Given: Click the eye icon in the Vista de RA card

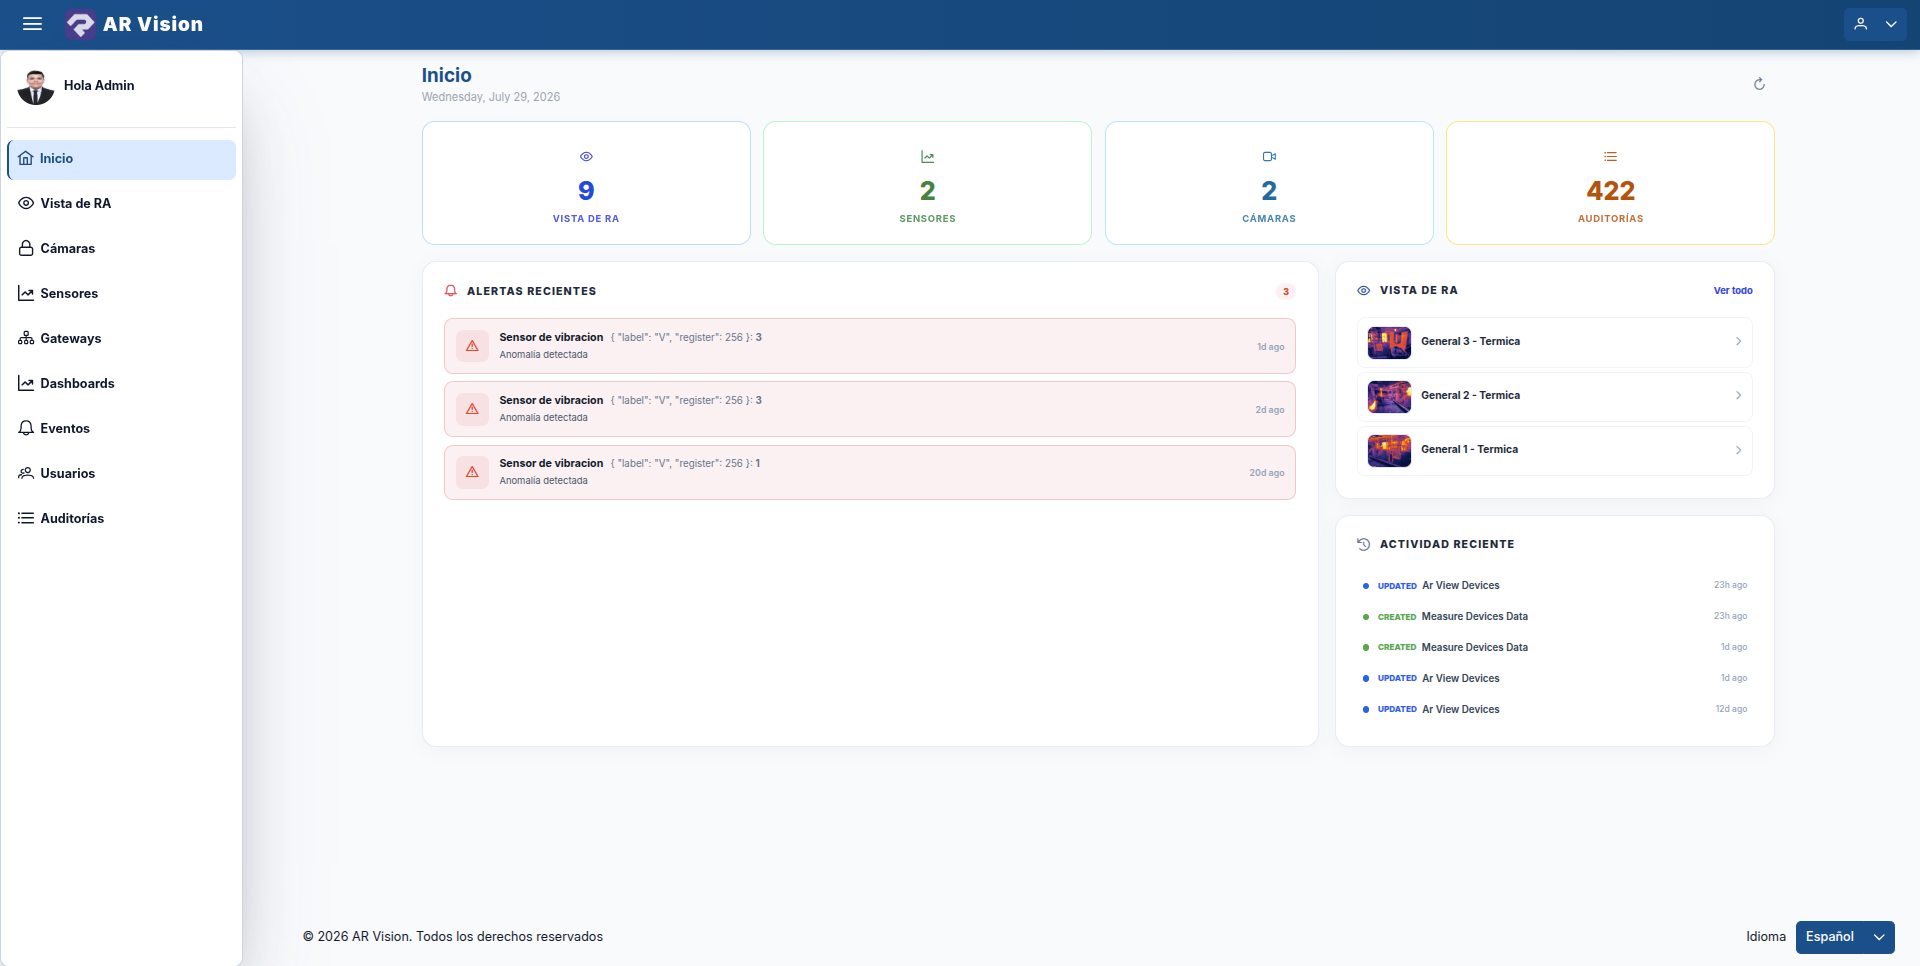Looking at the screenshot, I should click(x=586, y=157).
